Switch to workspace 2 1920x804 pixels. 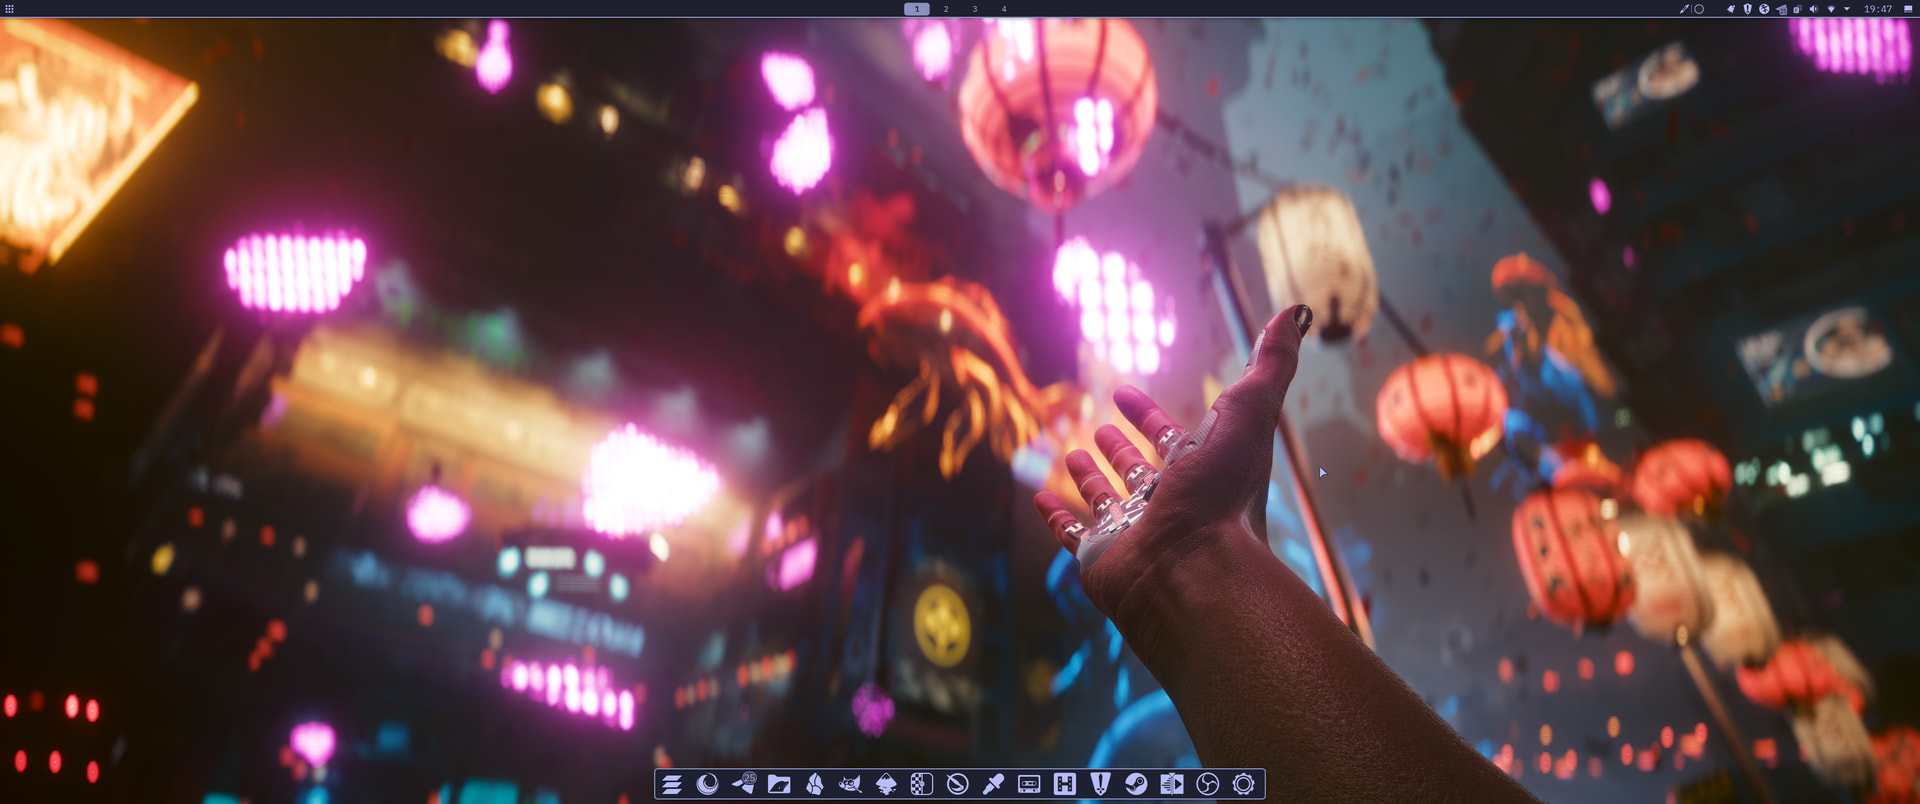coord(946,9)
